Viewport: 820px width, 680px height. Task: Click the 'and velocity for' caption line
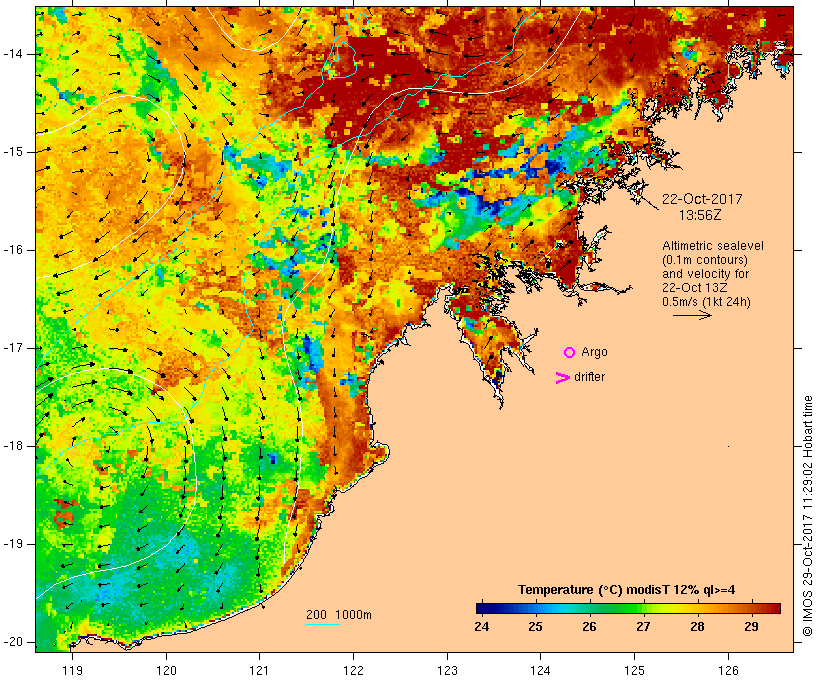click(x=705, y=274)
